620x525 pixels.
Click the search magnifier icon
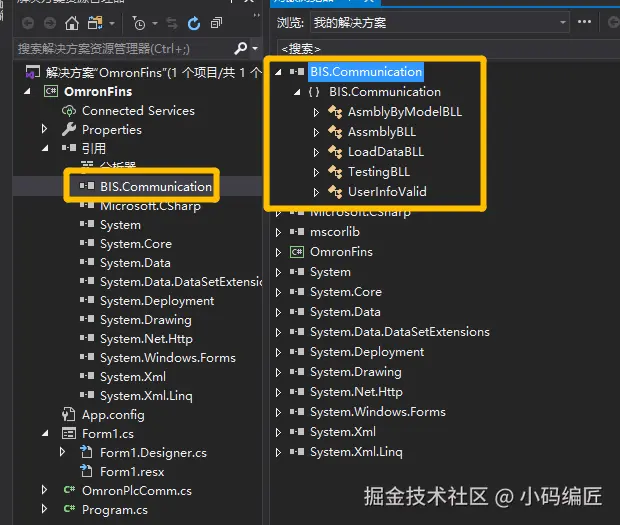pyautogui.click(x=240, y=49)
